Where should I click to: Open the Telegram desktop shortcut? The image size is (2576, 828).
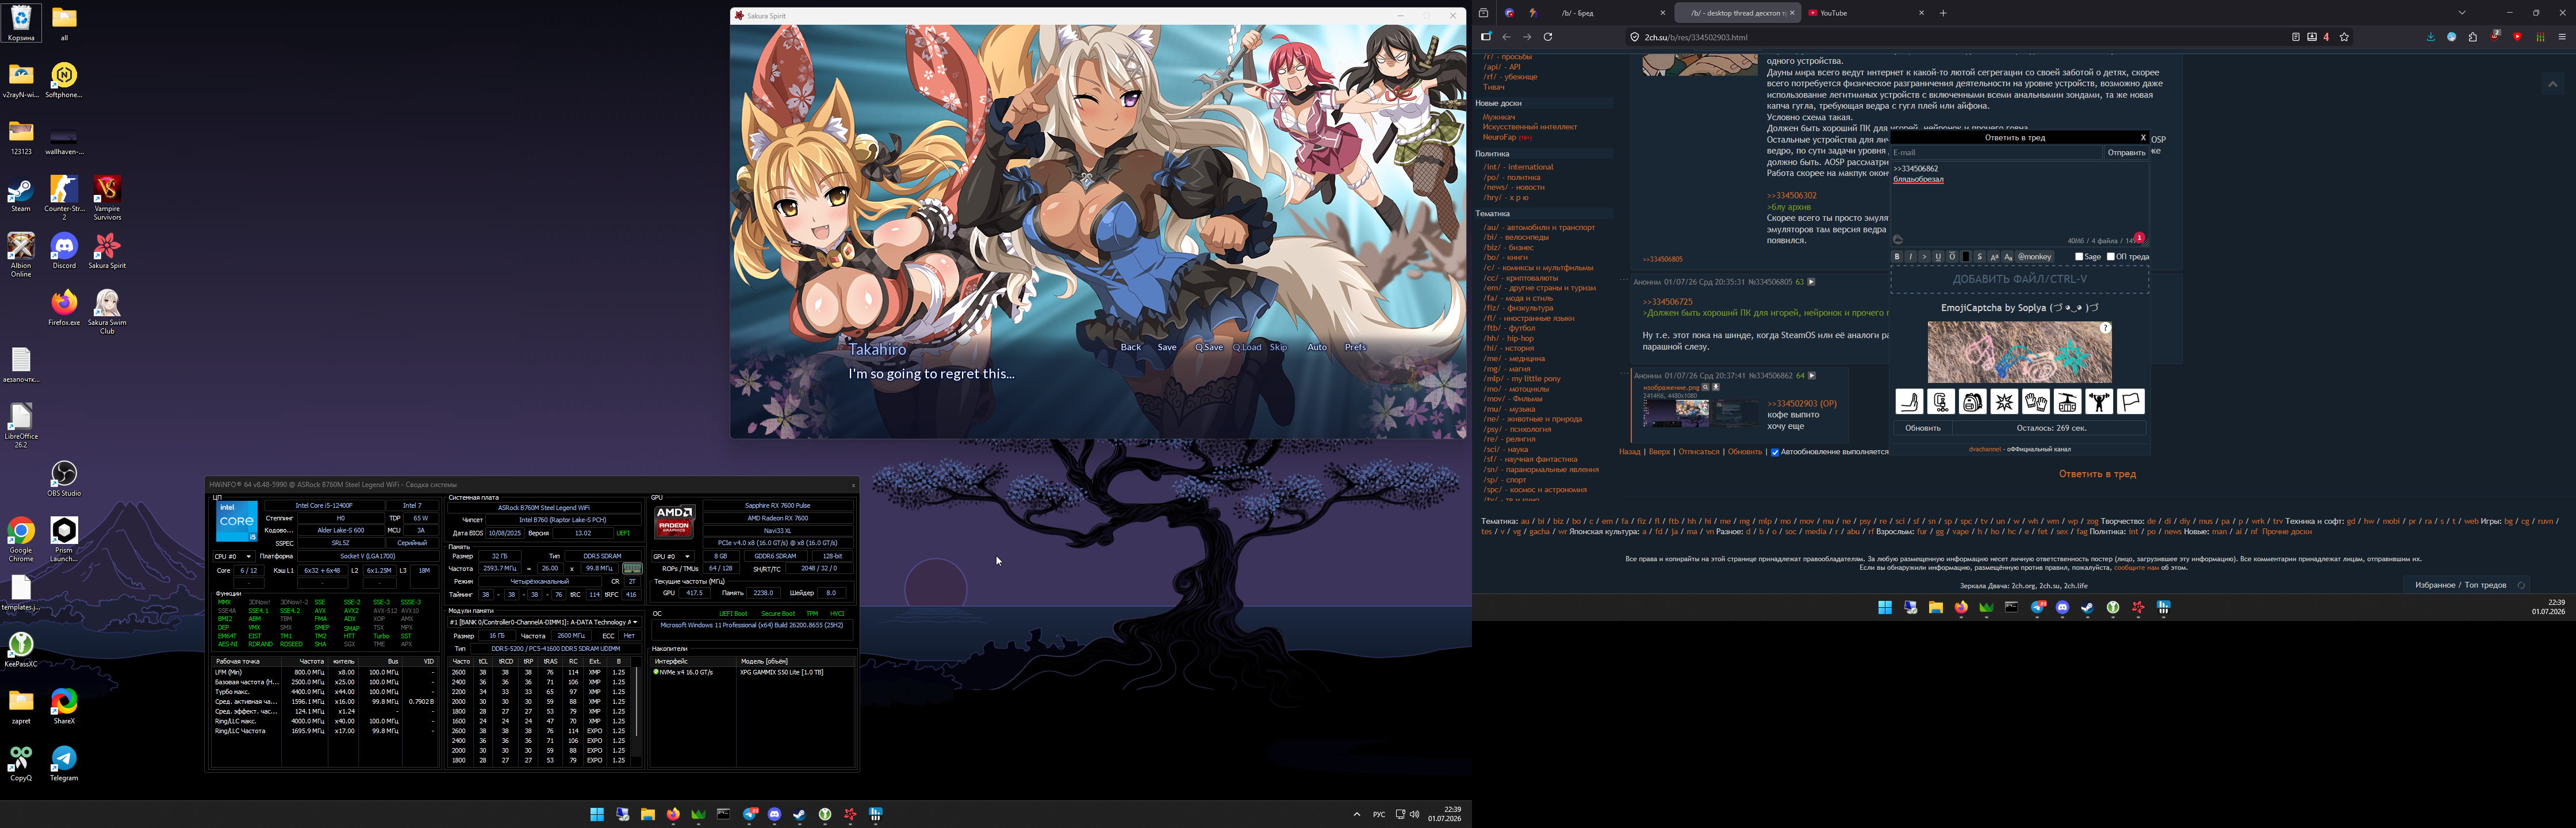click(64, 763)
